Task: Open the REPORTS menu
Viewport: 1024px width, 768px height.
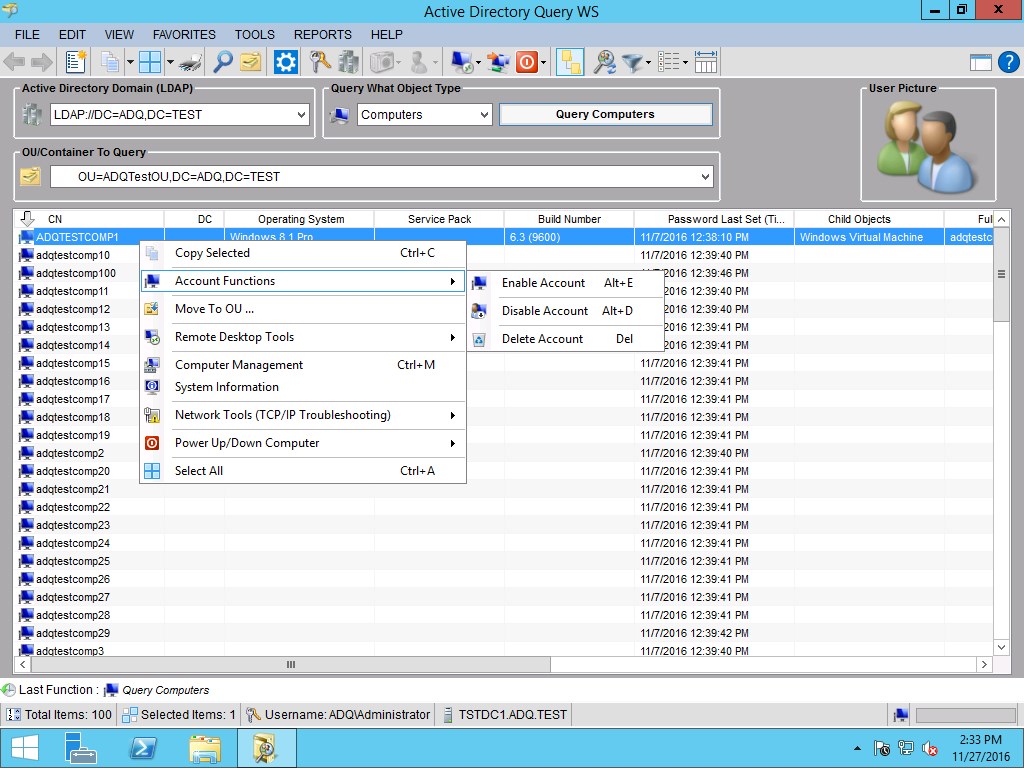Action: point(323,35)
